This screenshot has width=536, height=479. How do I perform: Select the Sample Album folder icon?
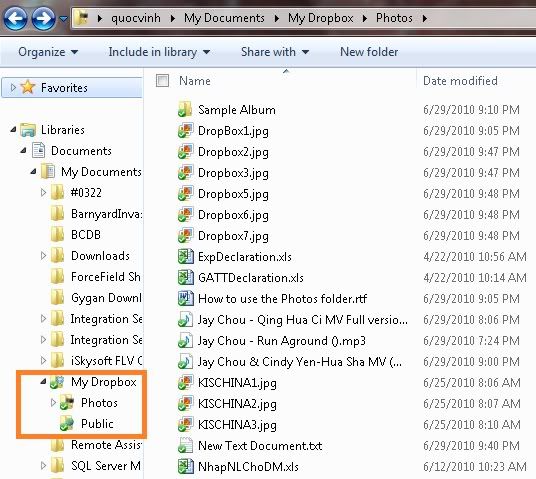tap(185, 110)
